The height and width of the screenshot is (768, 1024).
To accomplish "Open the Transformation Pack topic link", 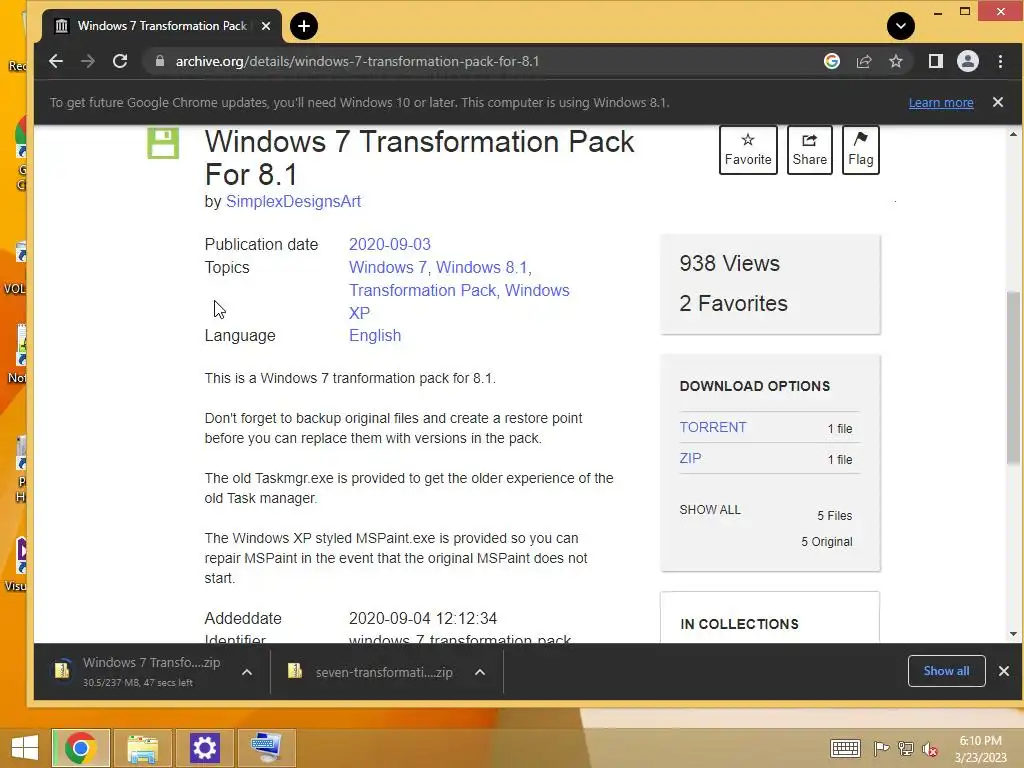I will tap(423, 290).
